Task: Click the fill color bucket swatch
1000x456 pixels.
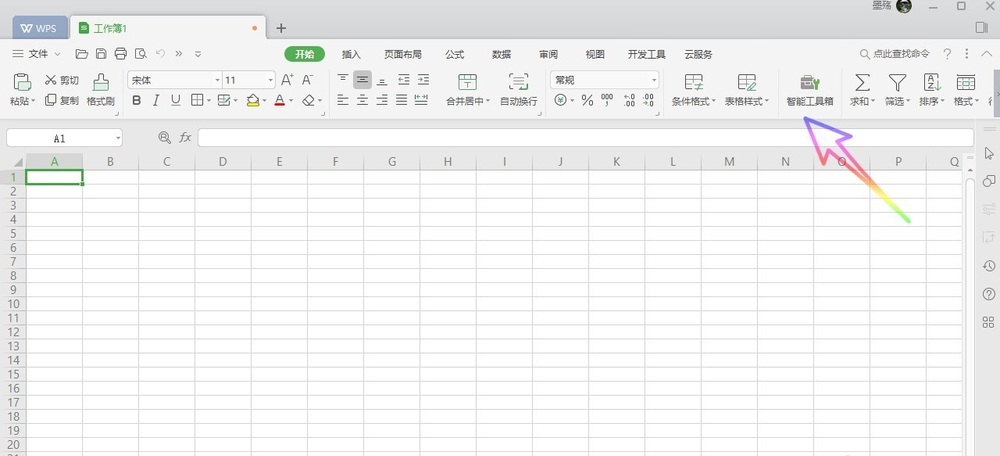Action: (x=253, y=100)
